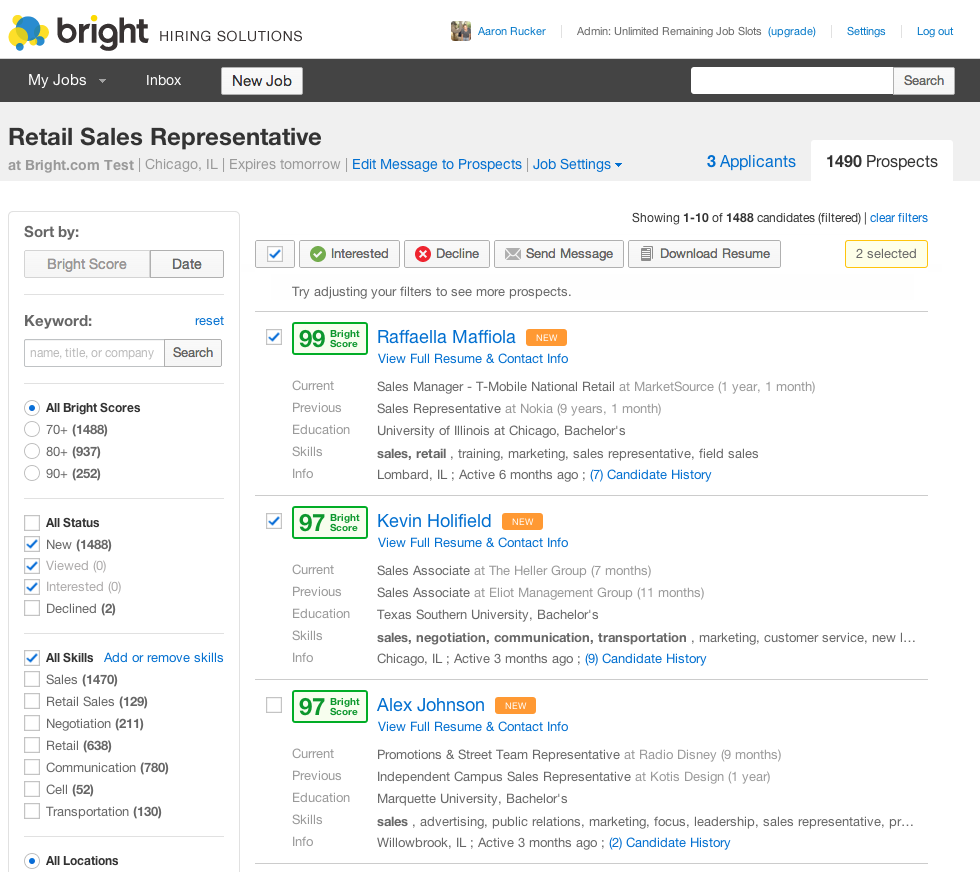Toggle the select-all checkbox in action bar
This screenshot has height=872, width=980.
coord(274,254)
